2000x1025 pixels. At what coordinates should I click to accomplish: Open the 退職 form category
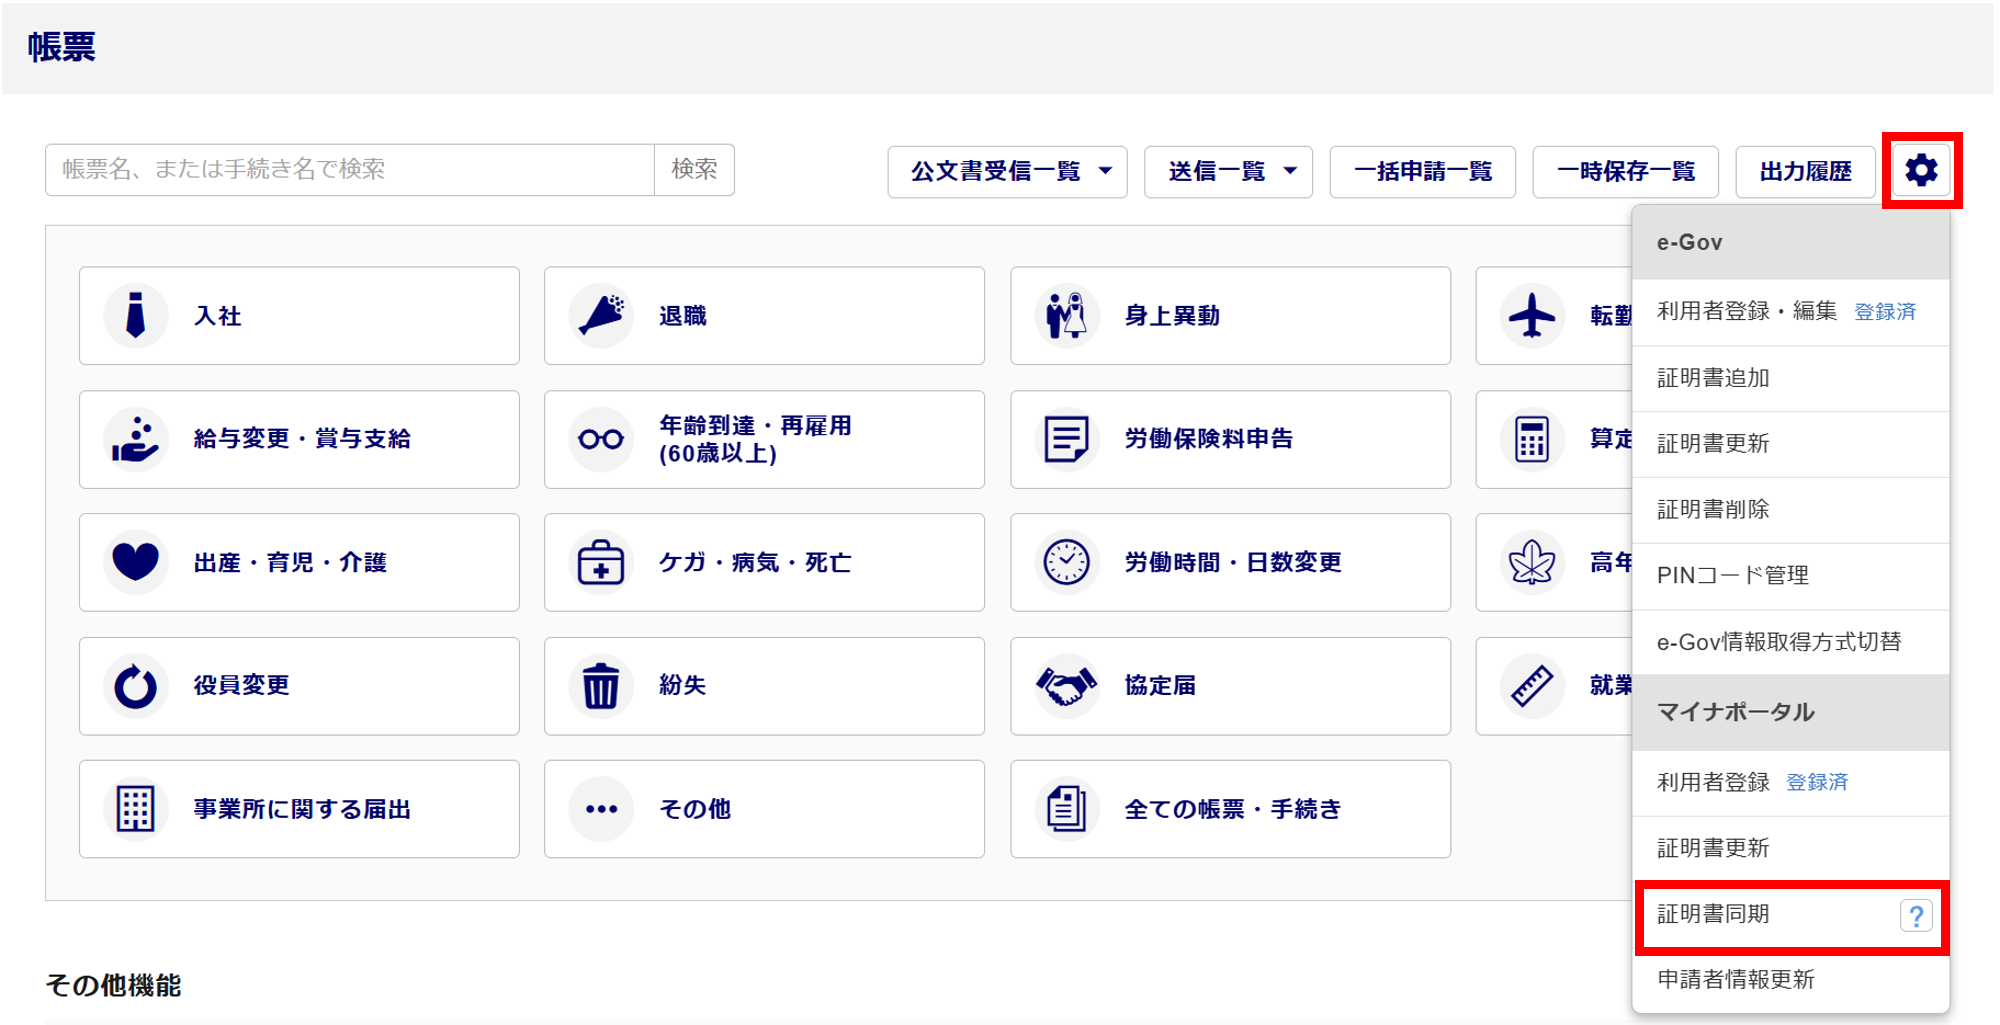[x=764, y=315]
